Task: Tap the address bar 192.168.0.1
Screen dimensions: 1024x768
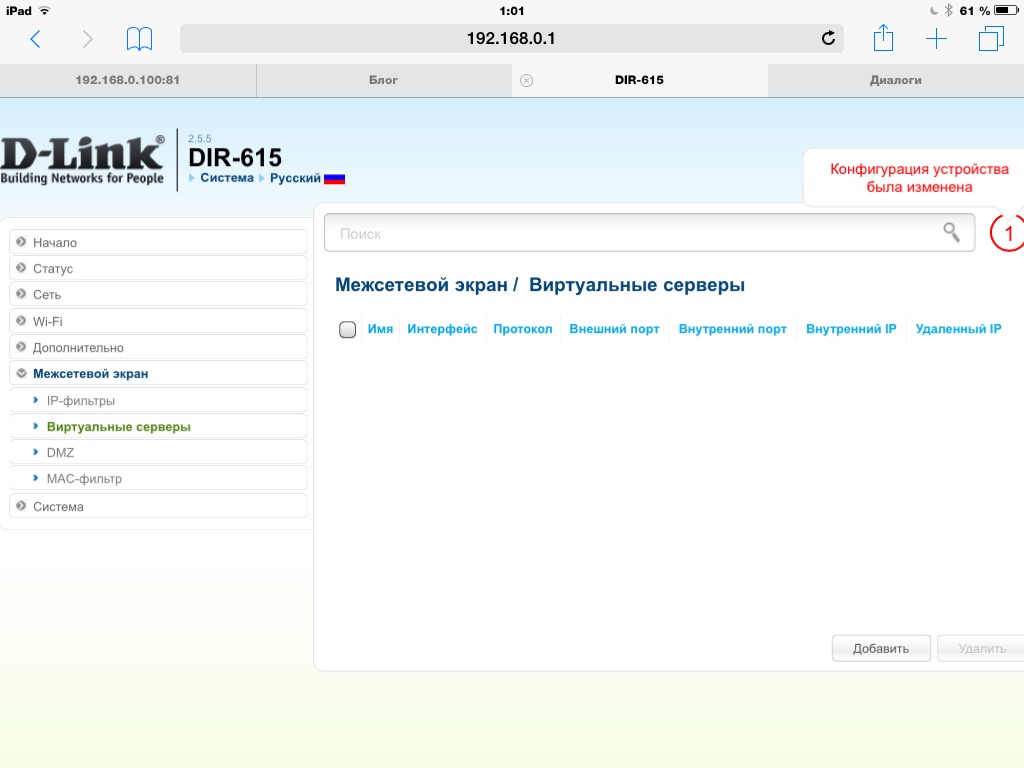Action: (x=511, y=39)
